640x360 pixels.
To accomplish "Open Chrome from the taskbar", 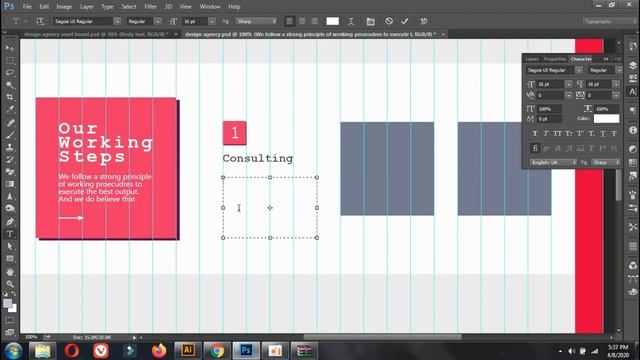I will [x=217, y=351].
